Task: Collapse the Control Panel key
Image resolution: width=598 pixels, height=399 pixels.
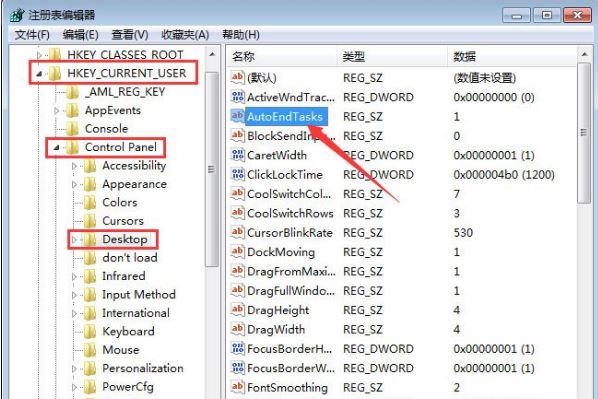Action: 56,147
